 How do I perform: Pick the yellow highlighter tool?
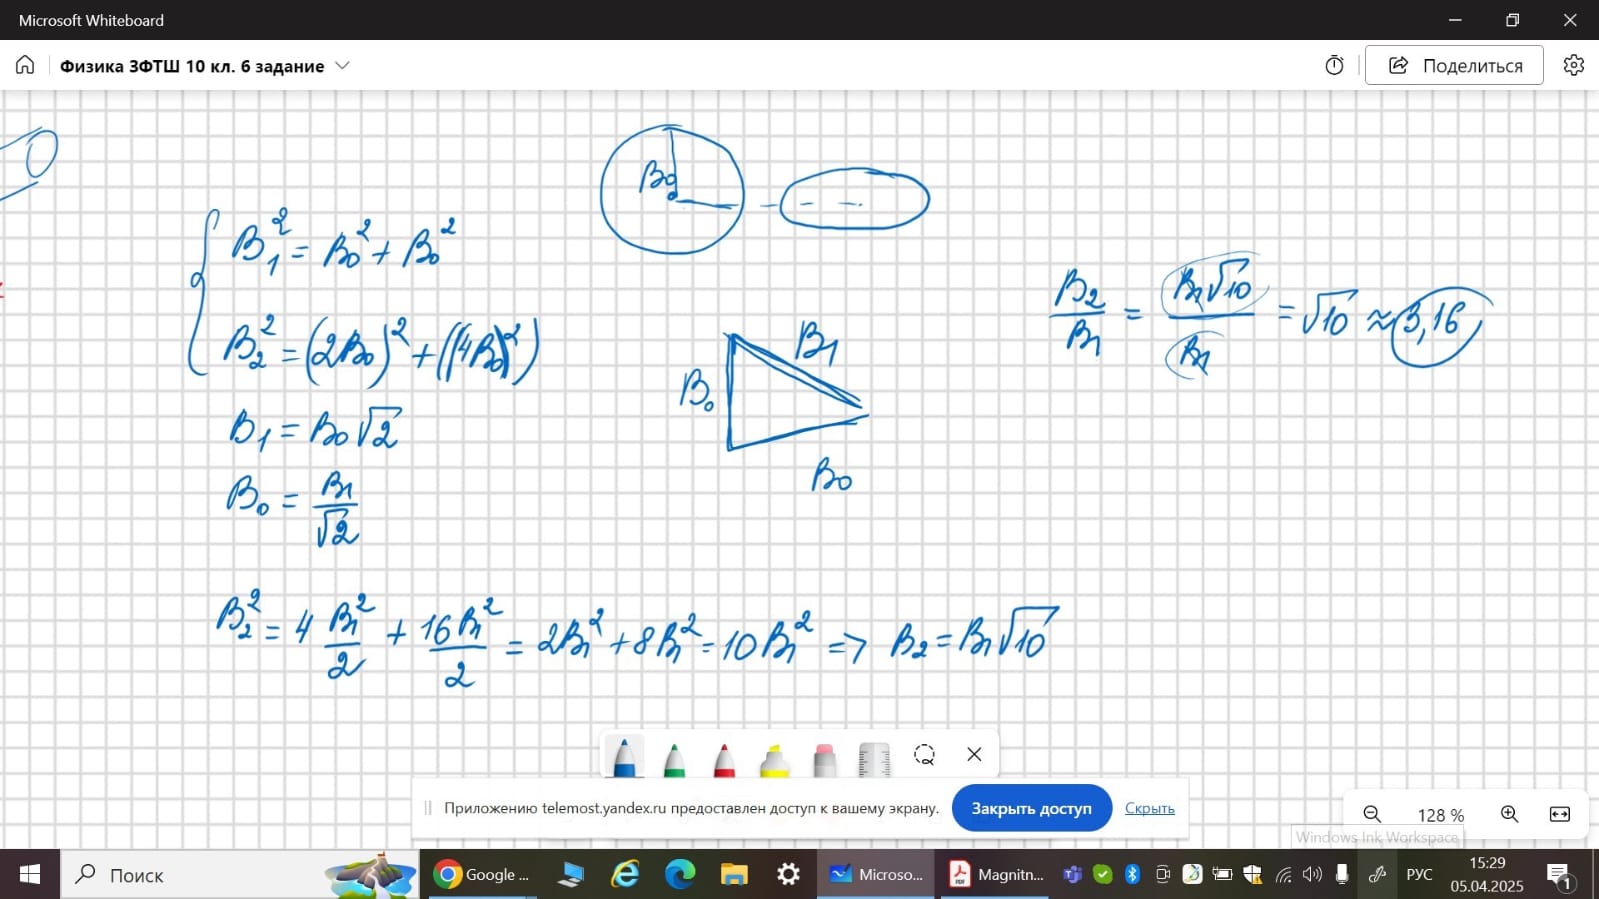[x=774, y=761]
